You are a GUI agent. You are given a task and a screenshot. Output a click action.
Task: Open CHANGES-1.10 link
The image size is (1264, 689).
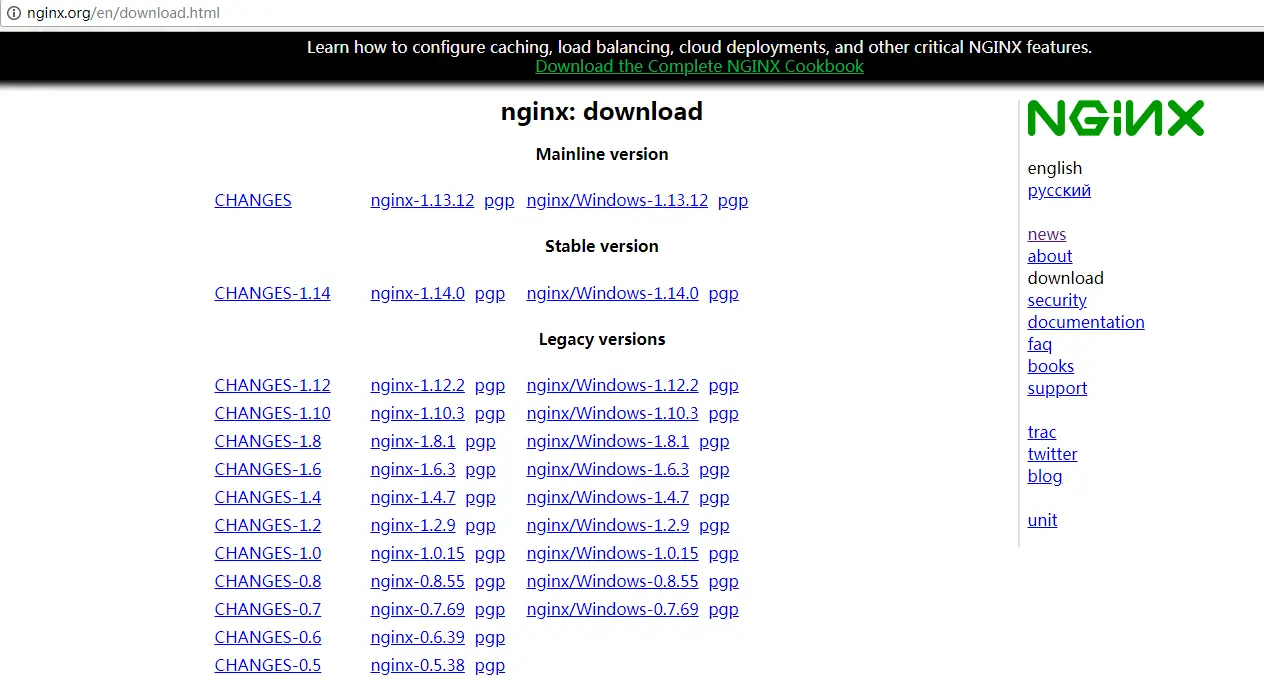click(272, 413)
